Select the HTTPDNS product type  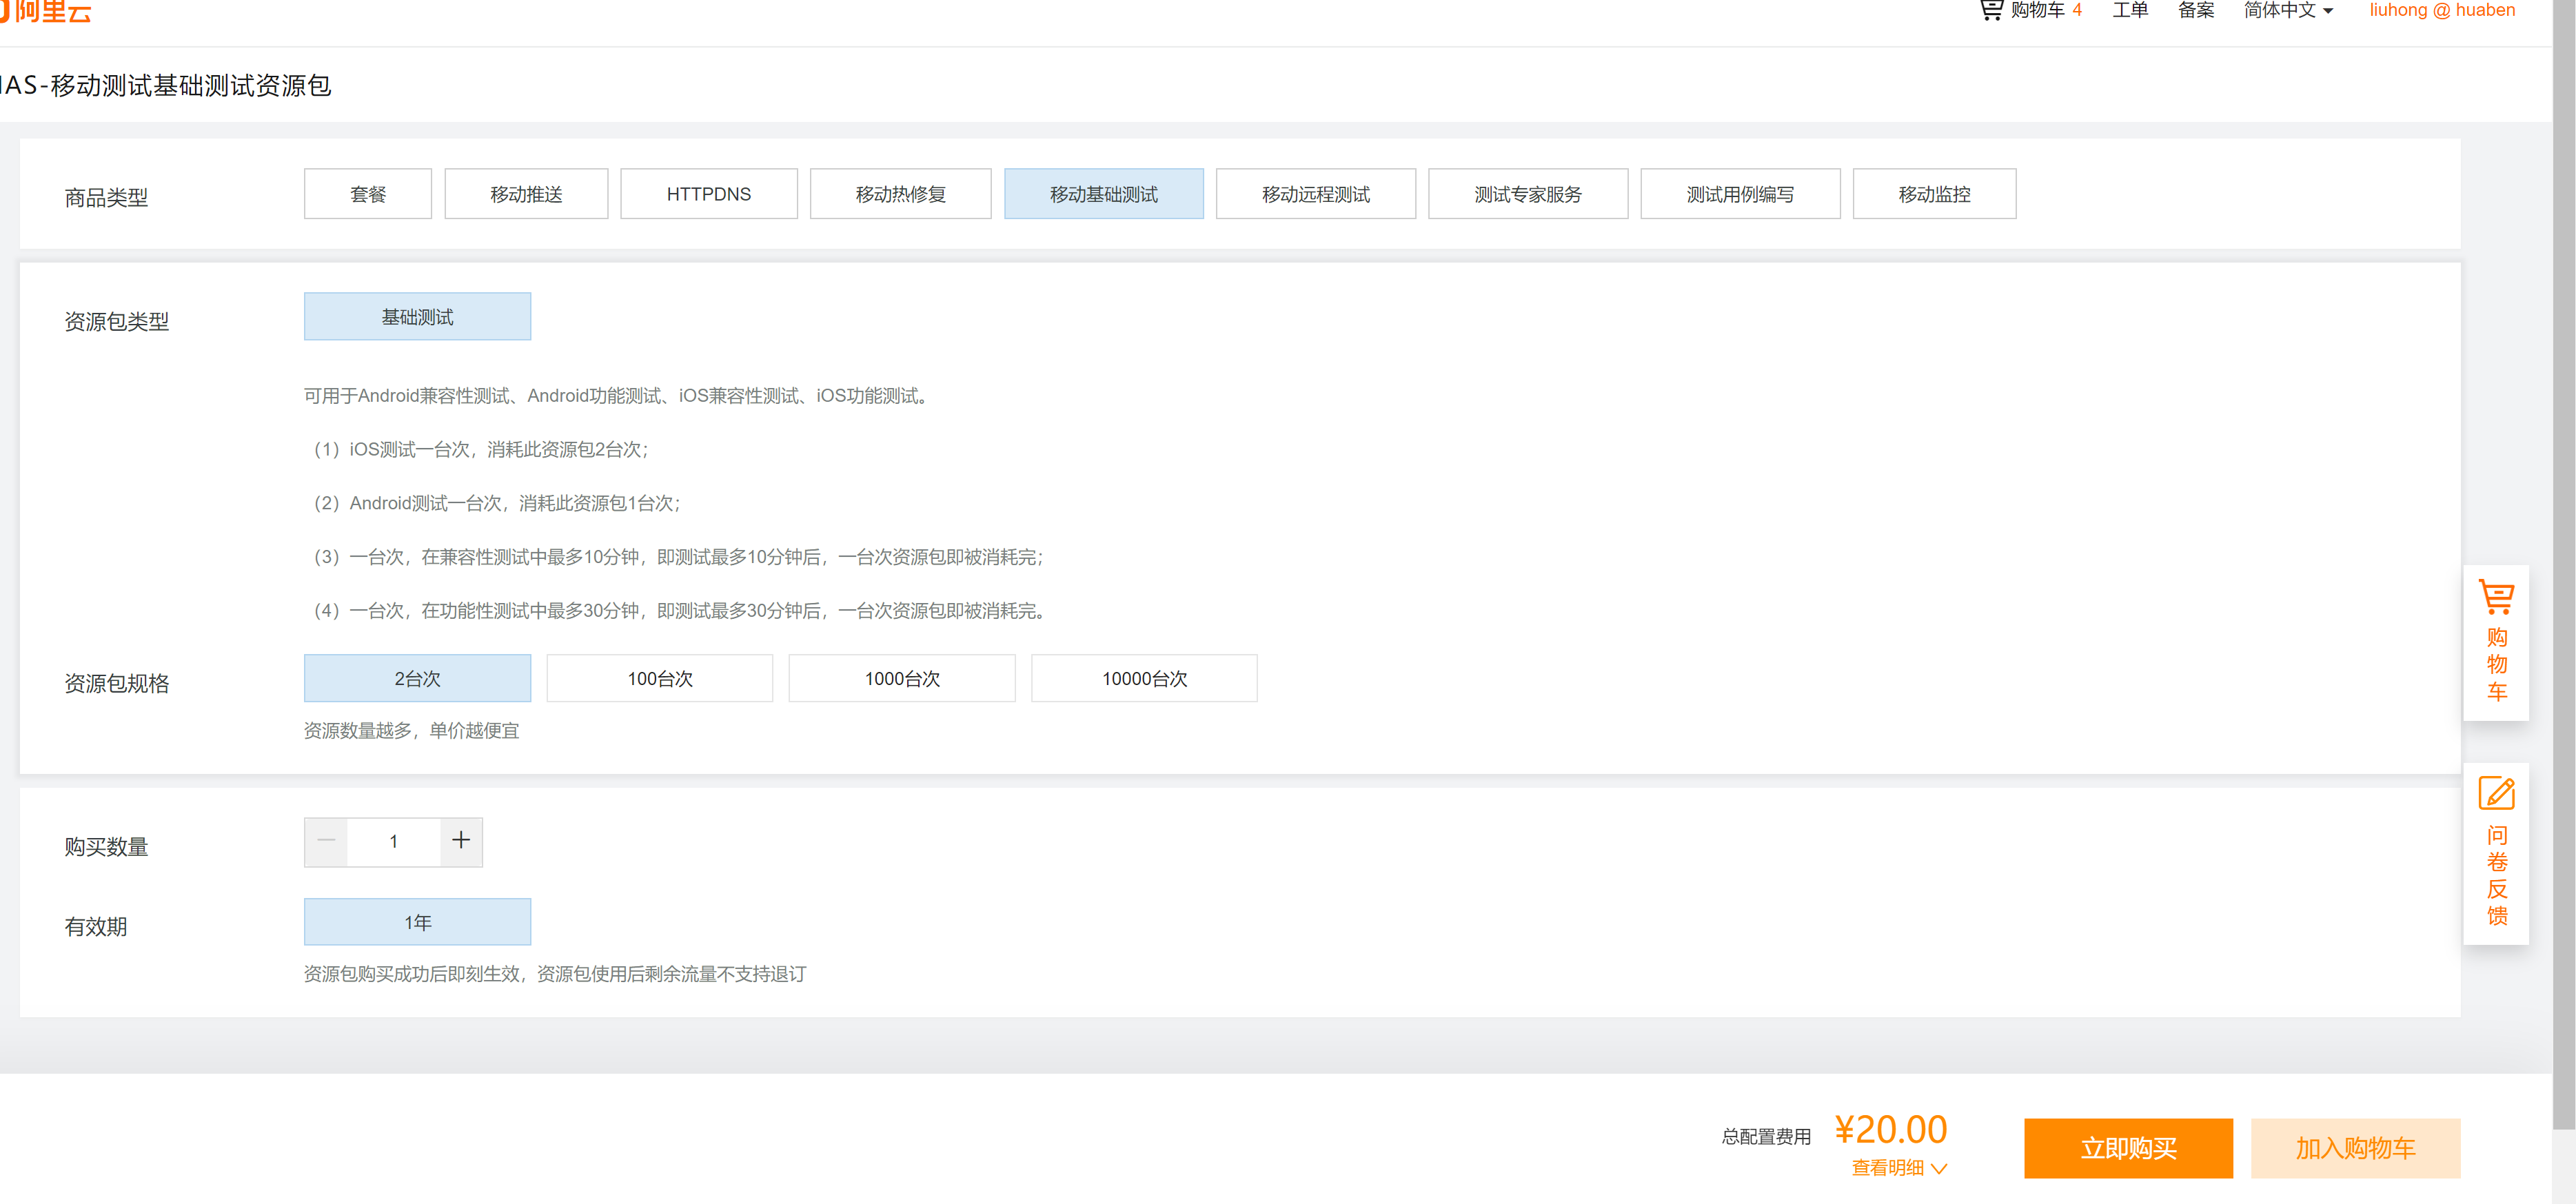(709, 194)
